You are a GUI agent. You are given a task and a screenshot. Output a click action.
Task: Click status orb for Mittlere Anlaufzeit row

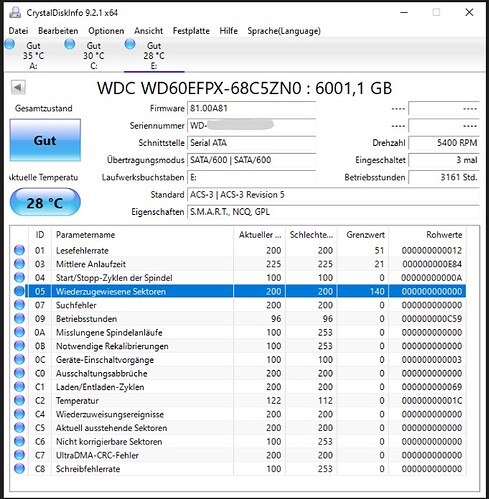[19, 264]
